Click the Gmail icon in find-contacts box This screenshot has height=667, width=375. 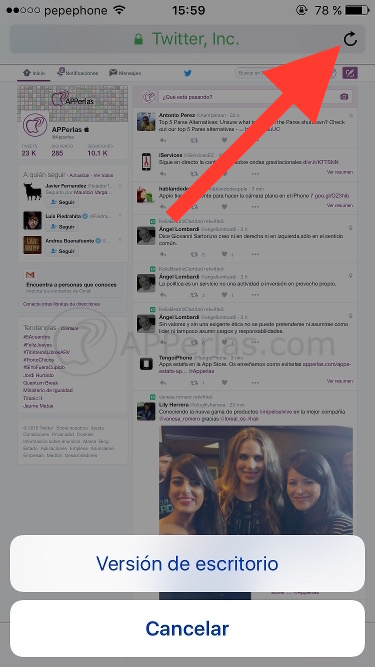(x=30, y=275)
